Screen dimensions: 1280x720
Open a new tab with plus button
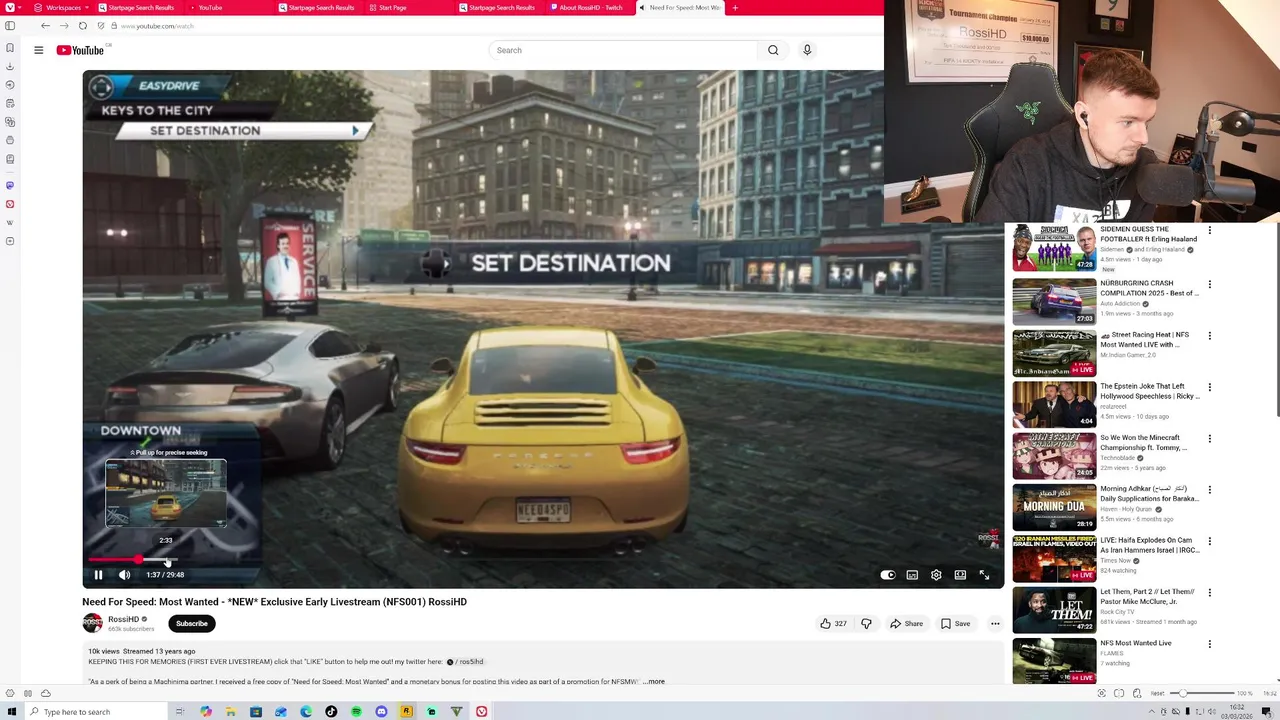pos(735,8)
